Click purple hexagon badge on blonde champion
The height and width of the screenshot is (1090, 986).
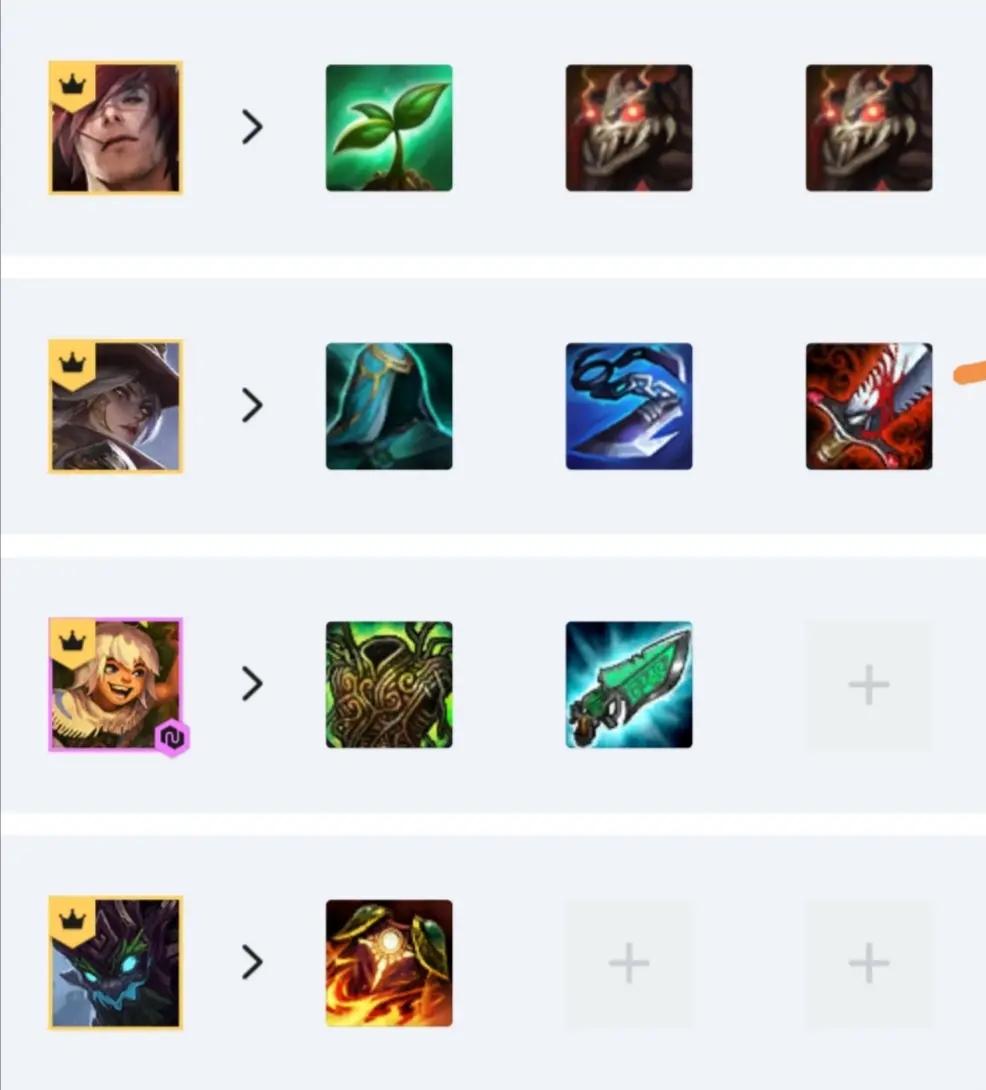pos(172,738)
